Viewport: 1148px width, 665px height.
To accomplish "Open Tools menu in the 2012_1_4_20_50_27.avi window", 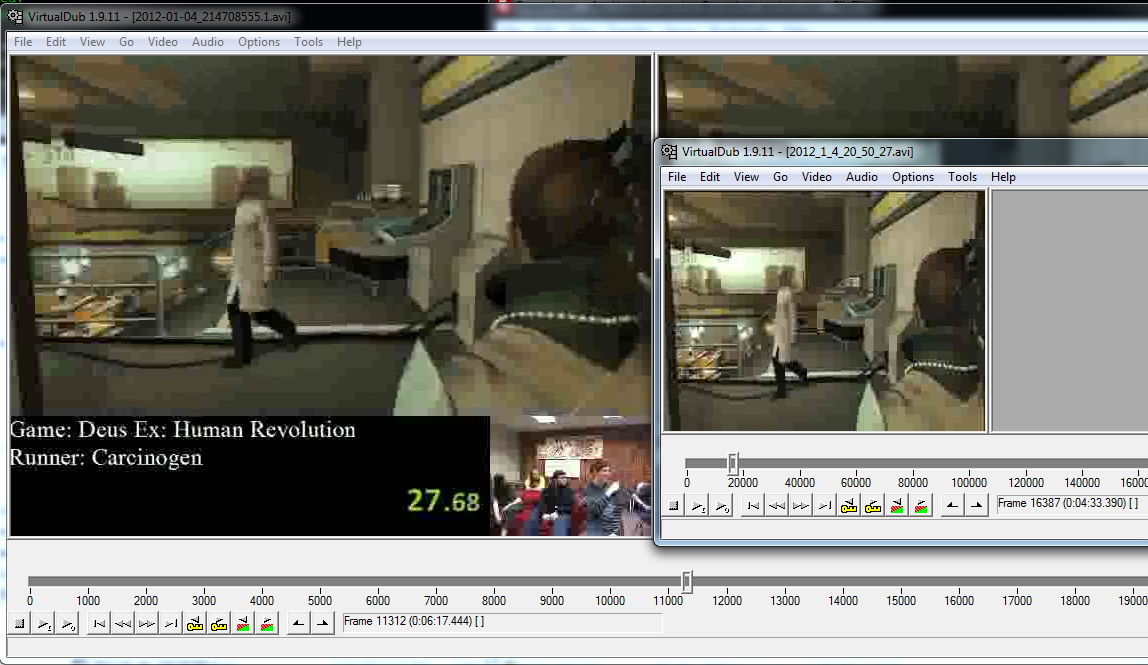I will point(962,177).
